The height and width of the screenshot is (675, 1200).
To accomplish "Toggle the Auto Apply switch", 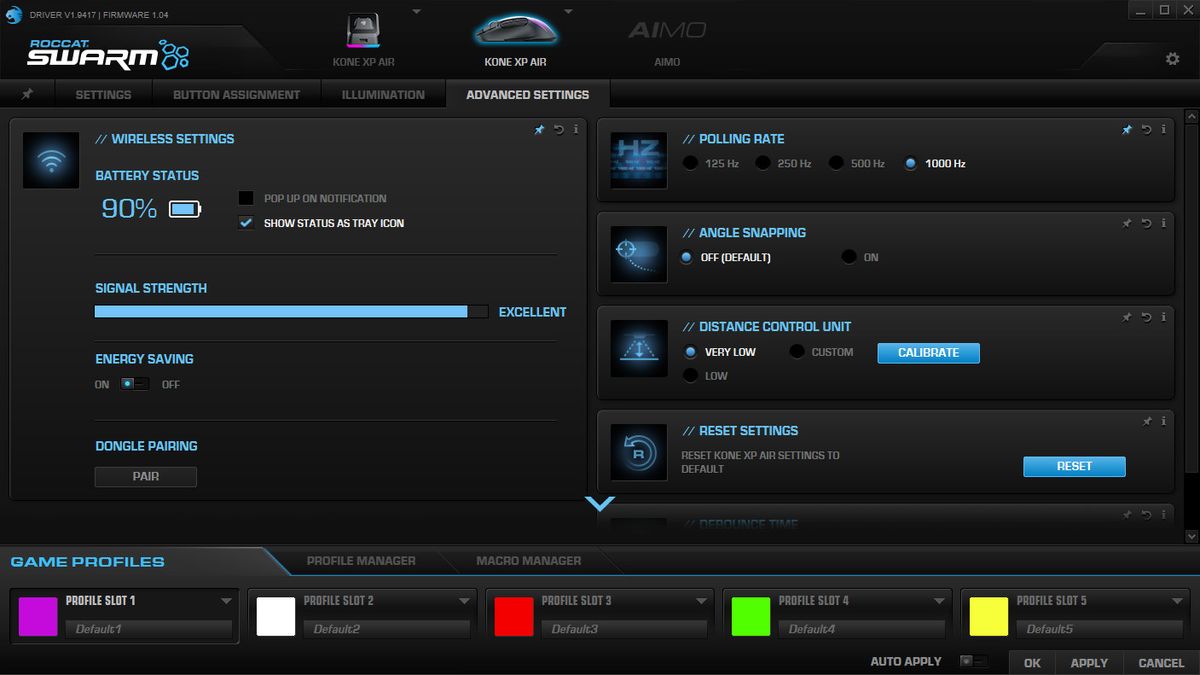I will coord(973,661).
